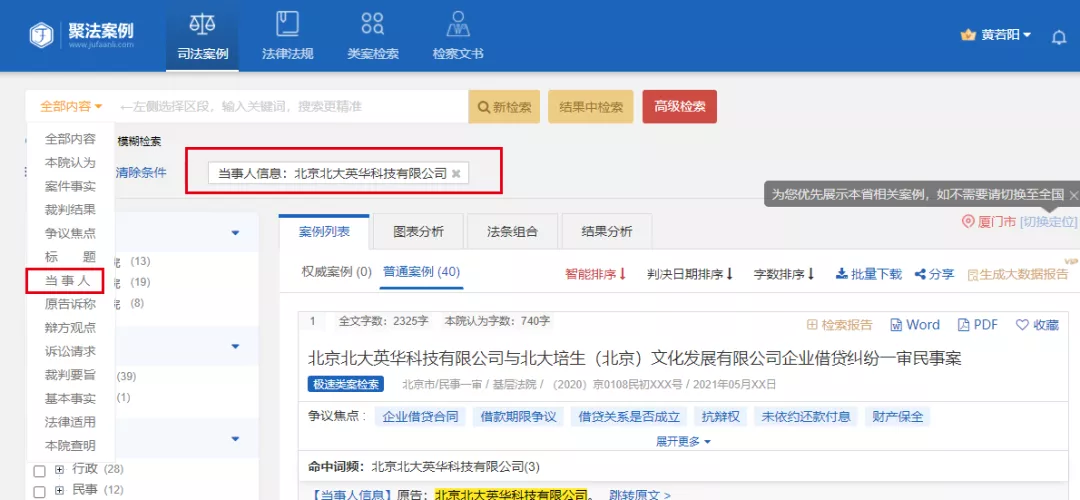Select 裁判要旨 in the dropdown list
Viewport: 1080px width, 500px height.
click(70, 375)
